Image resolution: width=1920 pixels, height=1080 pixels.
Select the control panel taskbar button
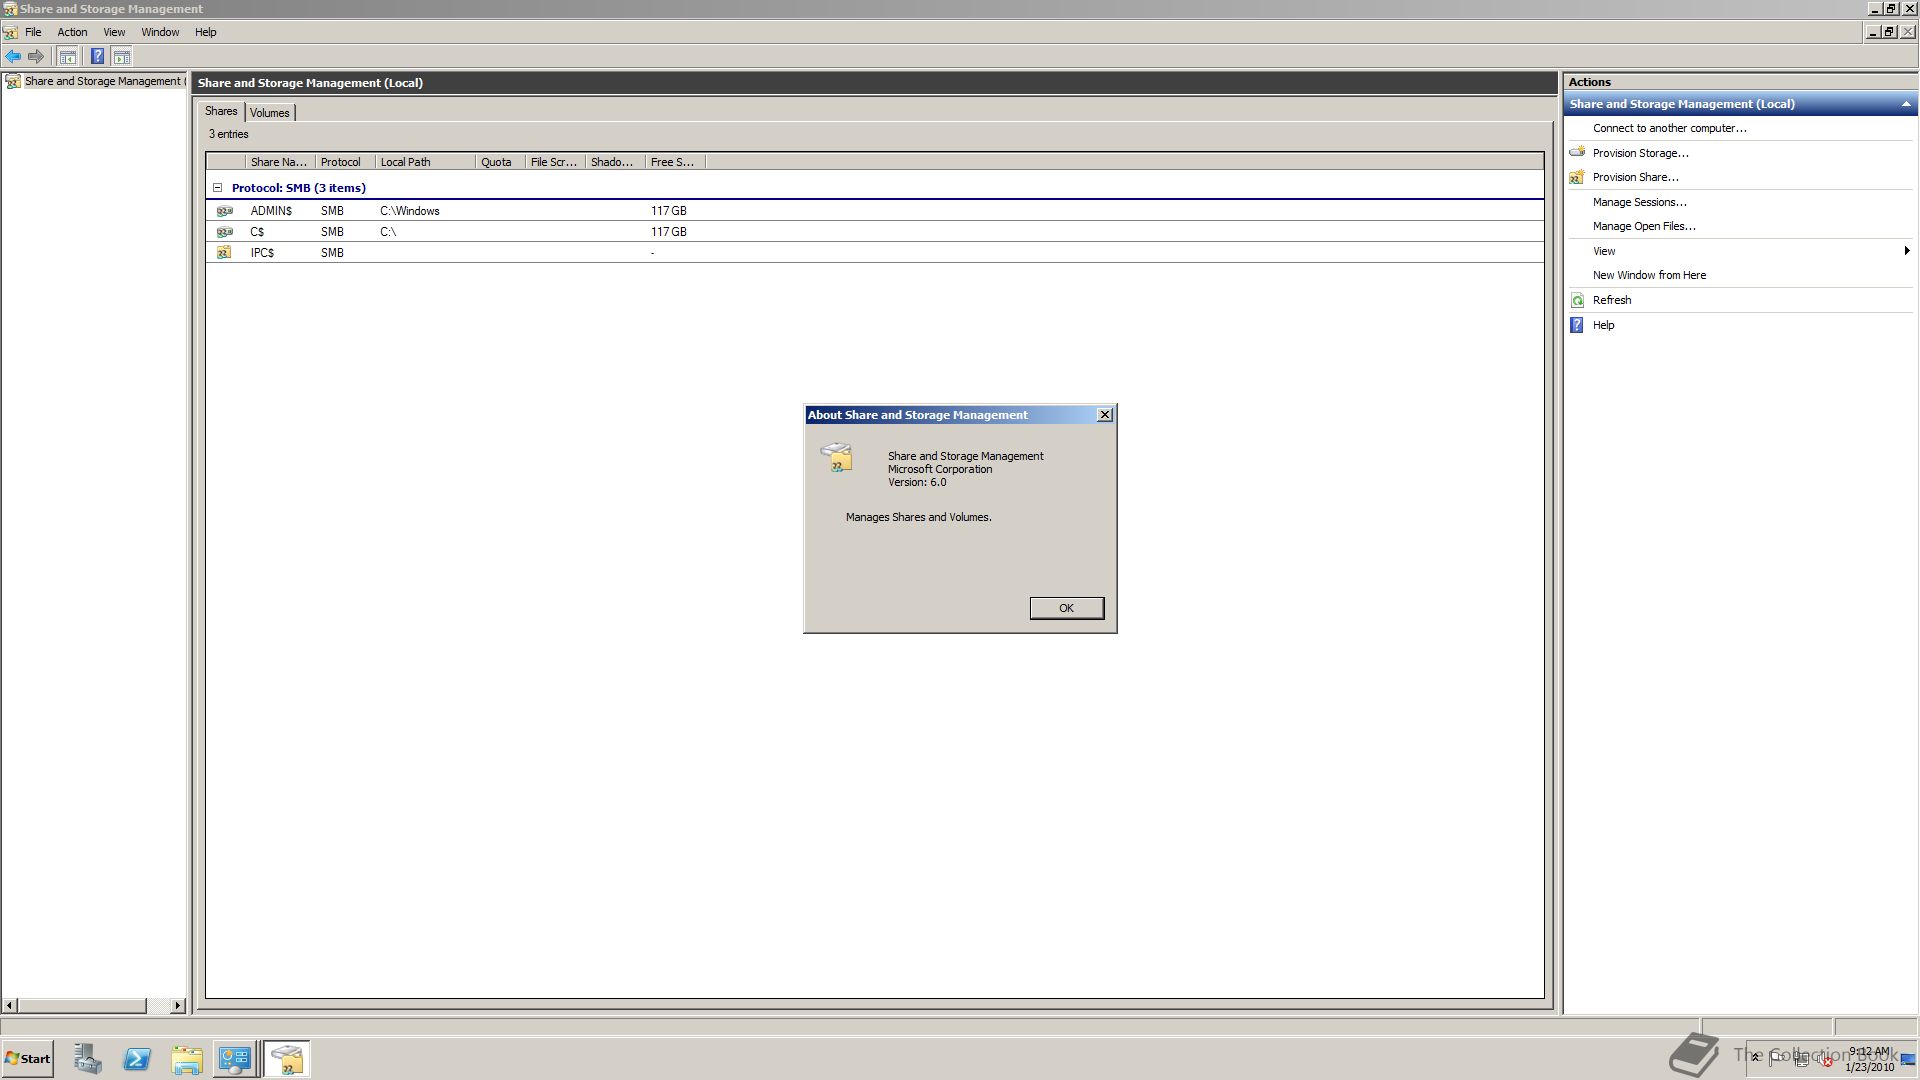tap(235, 1059)
